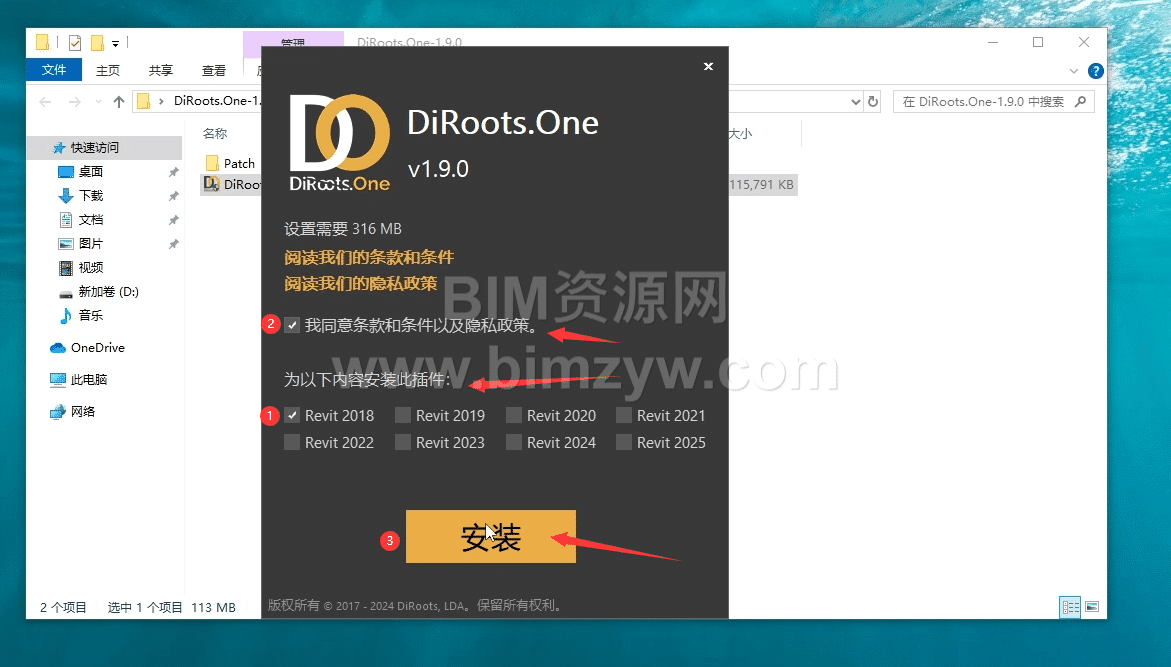
Task: Open the 阅读我们的隐私政策 link
Action: 361,284
